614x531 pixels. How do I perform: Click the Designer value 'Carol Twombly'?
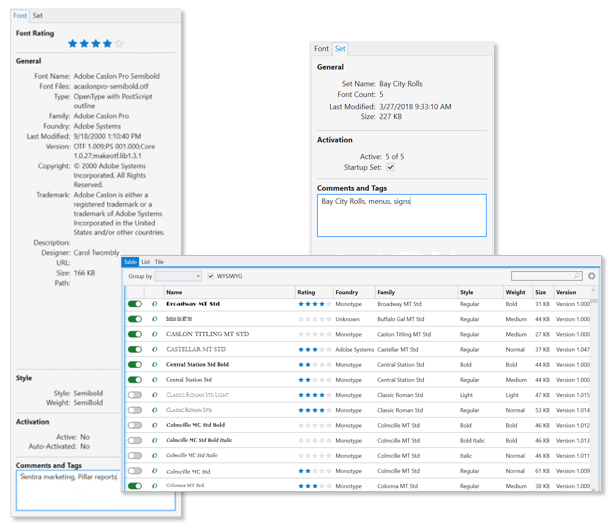point(96,253)
